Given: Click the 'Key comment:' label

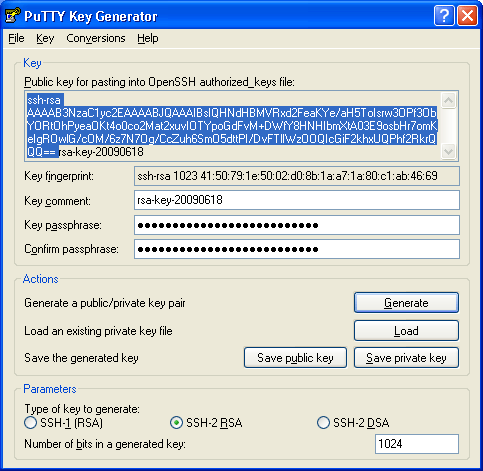Looking at the screenshot, I should [57, 201].
